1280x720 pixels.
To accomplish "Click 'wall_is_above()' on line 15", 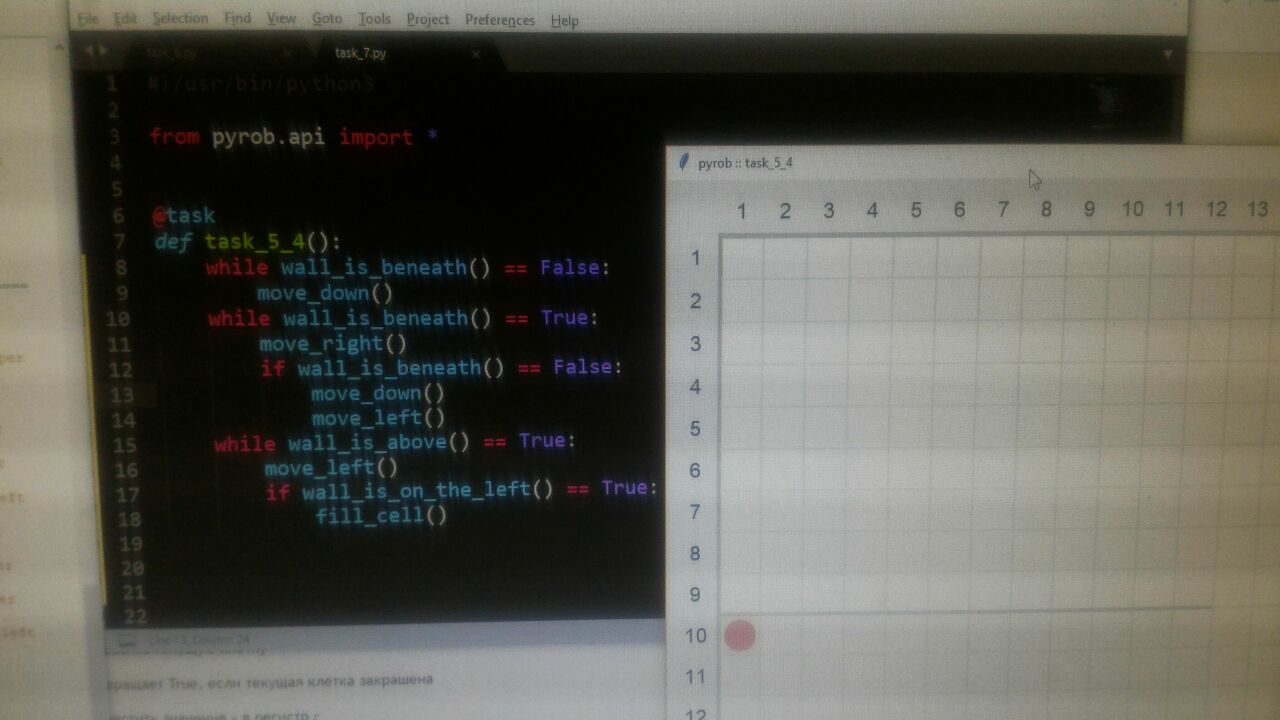I will pos(379,442).
